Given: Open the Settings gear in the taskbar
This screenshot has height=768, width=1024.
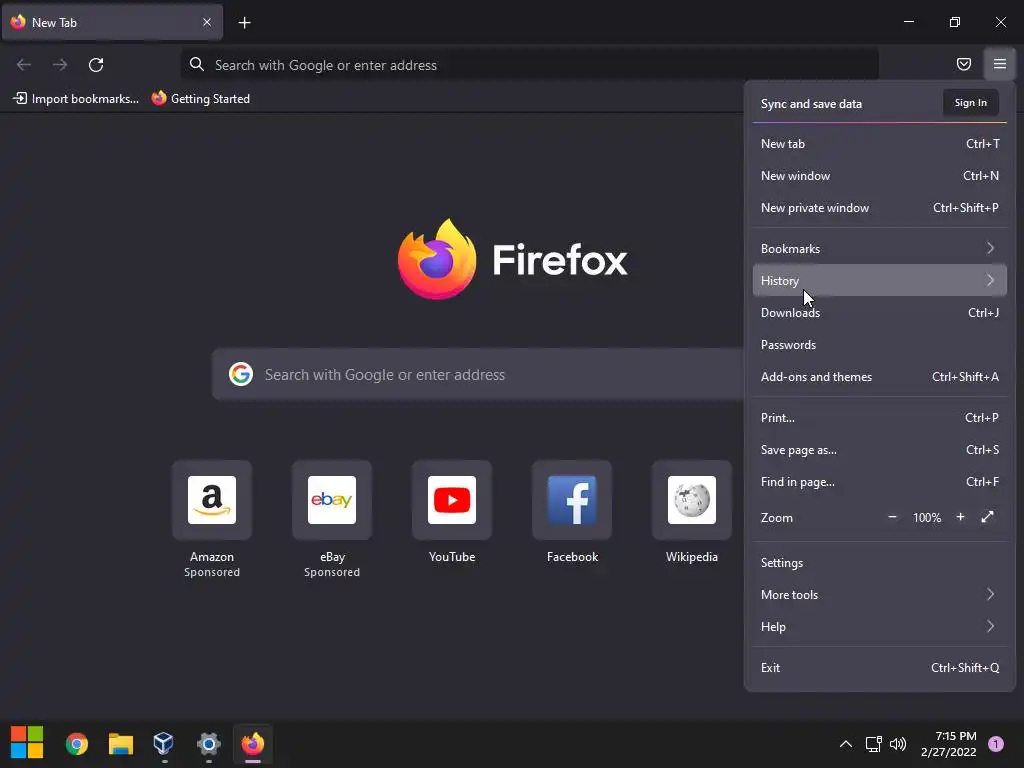Looking at the screenshot, I should pos(208,744).
